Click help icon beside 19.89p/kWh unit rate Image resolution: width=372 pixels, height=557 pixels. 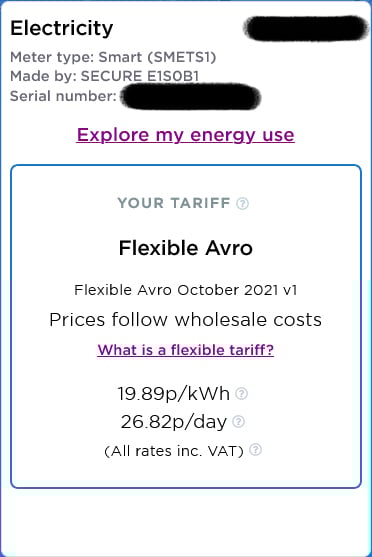[x=242, y=394]
